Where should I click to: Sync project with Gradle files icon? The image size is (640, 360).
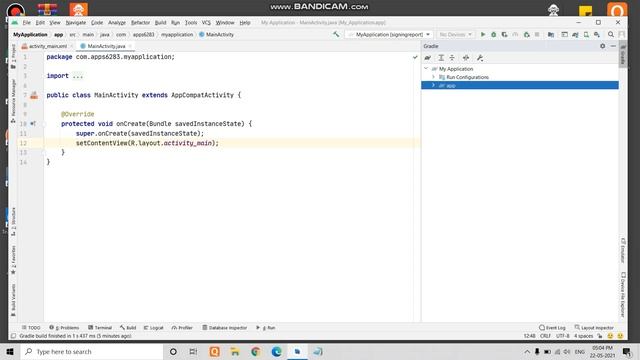point(575,35)
